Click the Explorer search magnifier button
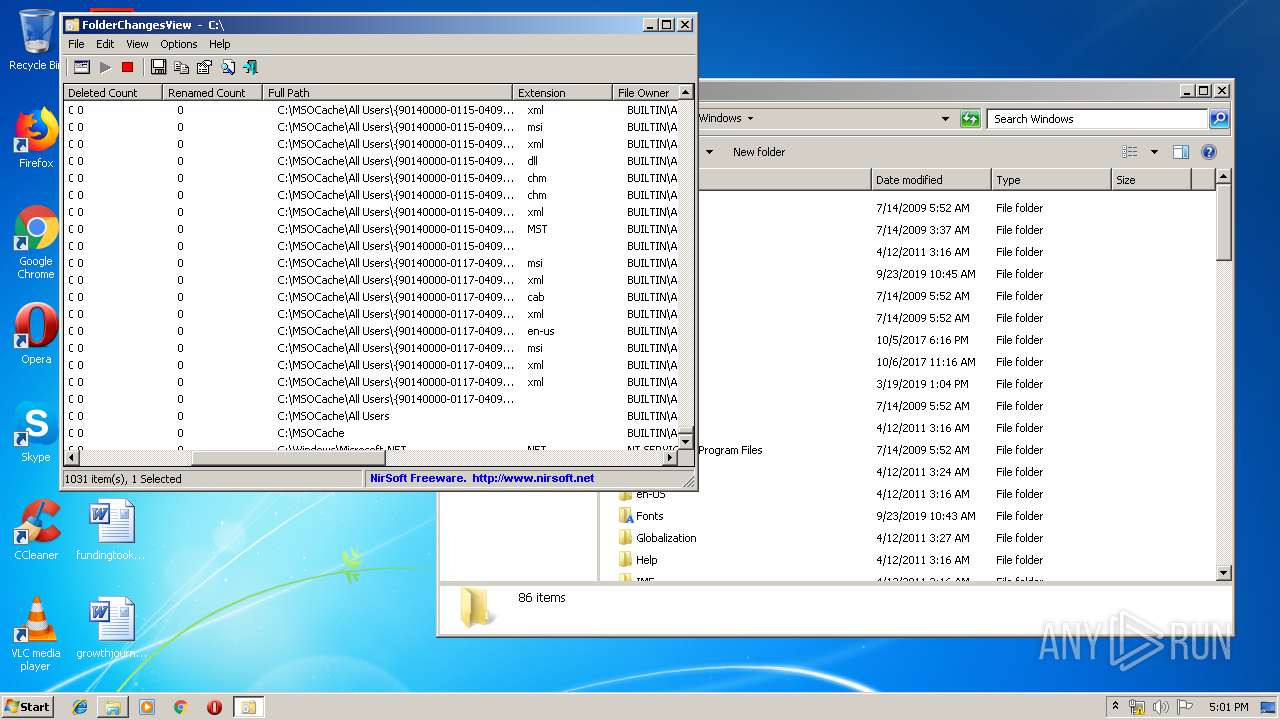Image resolution: width=1280 pixels, height=720 pixels. tap(1219, 119)
